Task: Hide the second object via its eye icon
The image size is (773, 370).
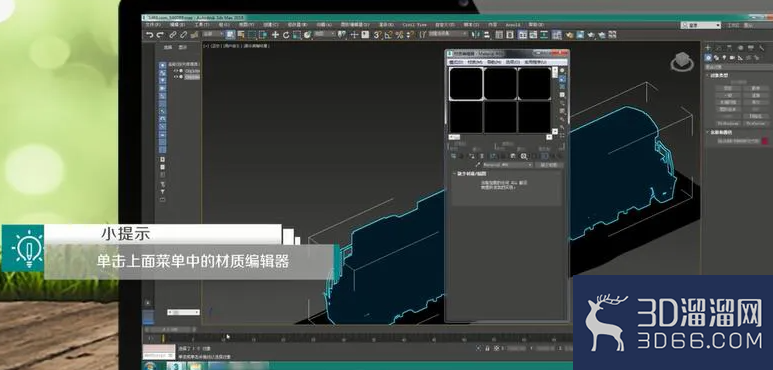Action: click(176, 77)
